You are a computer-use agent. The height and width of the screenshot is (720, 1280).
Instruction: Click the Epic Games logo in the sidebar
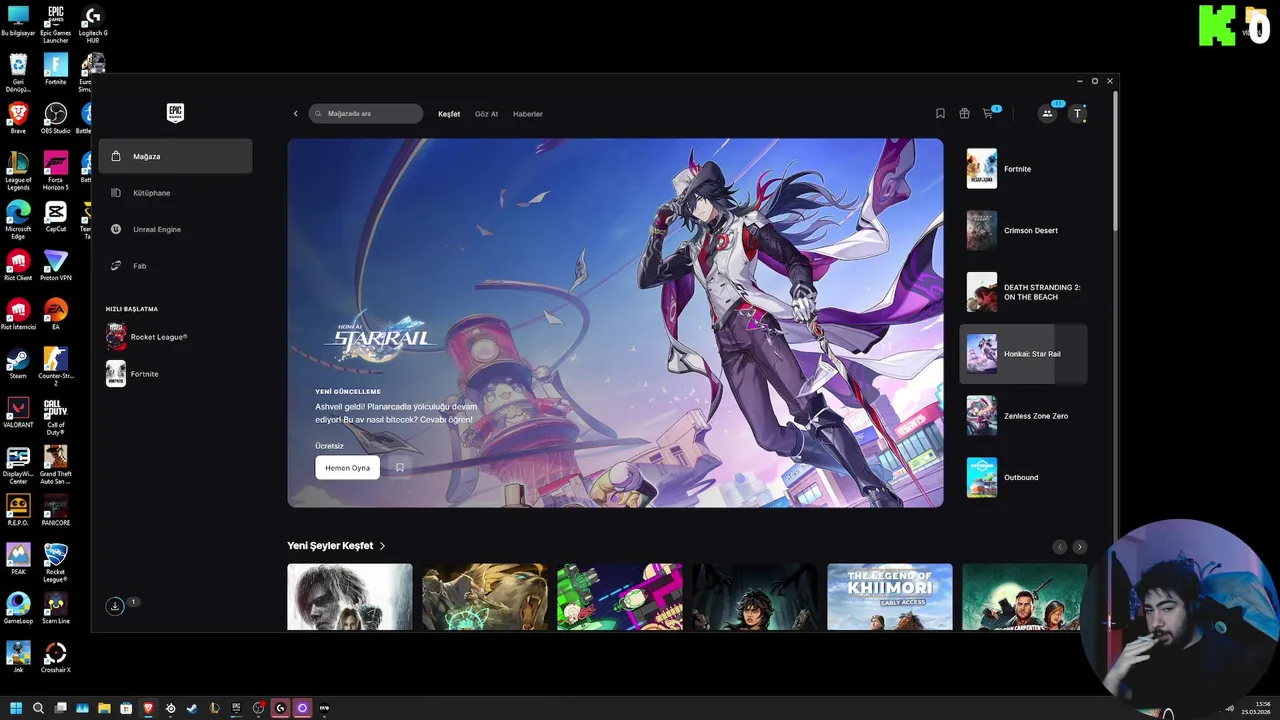tap(175, 113)
